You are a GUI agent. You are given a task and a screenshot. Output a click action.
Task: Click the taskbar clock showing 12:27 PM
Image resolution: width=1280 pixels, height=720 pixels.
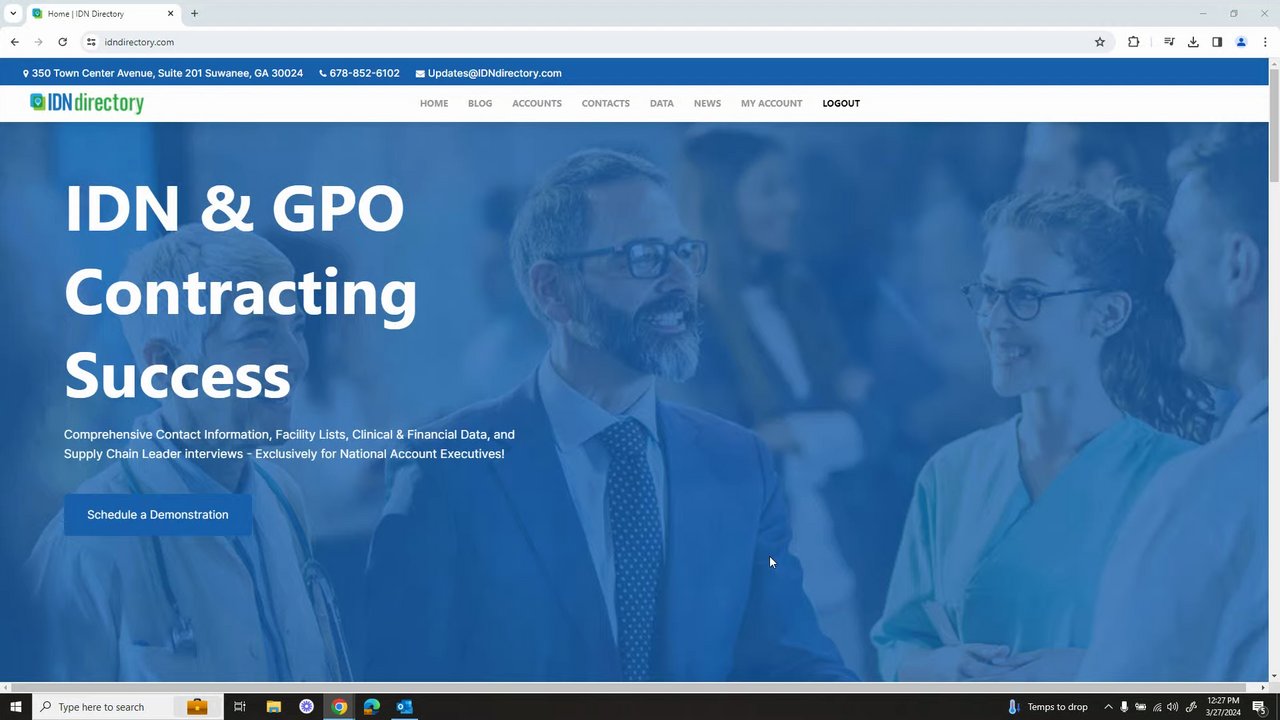[x=1223, y=707]
